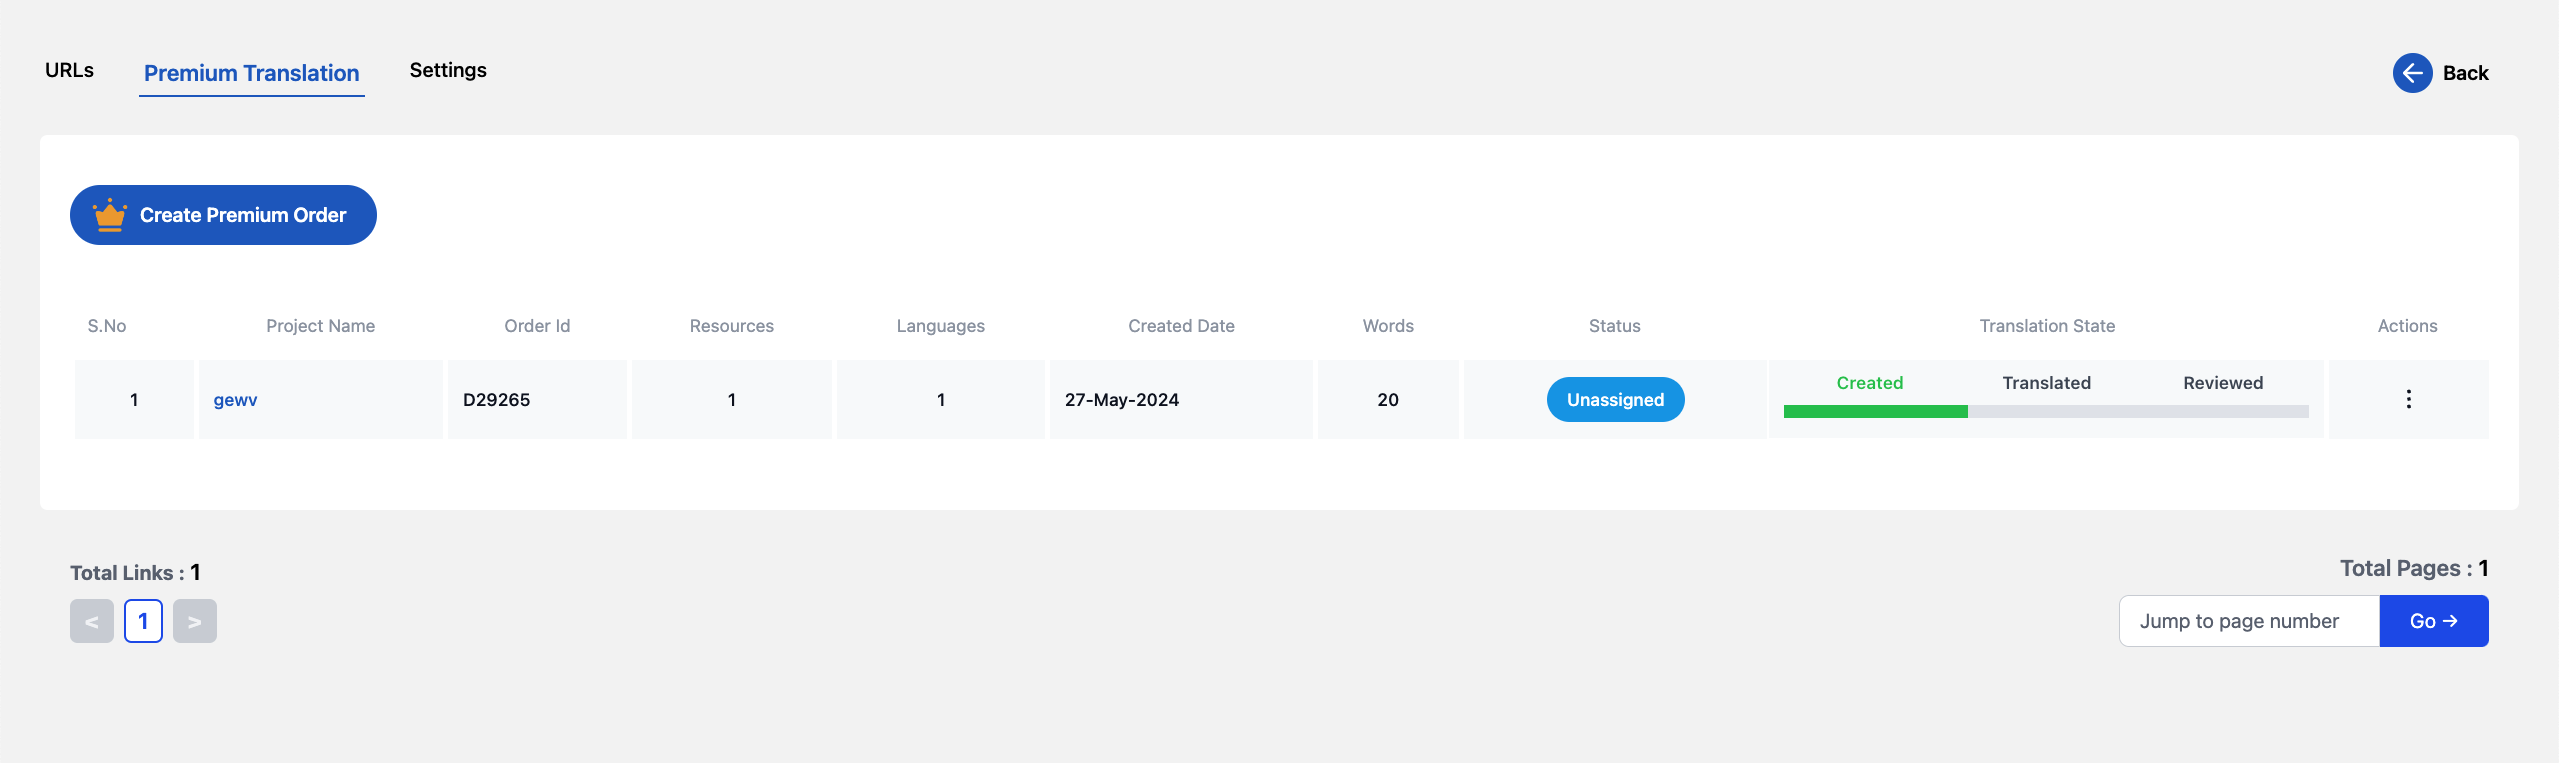
Task: Select page 1 in pagination
Action: [x=143, y=621]
